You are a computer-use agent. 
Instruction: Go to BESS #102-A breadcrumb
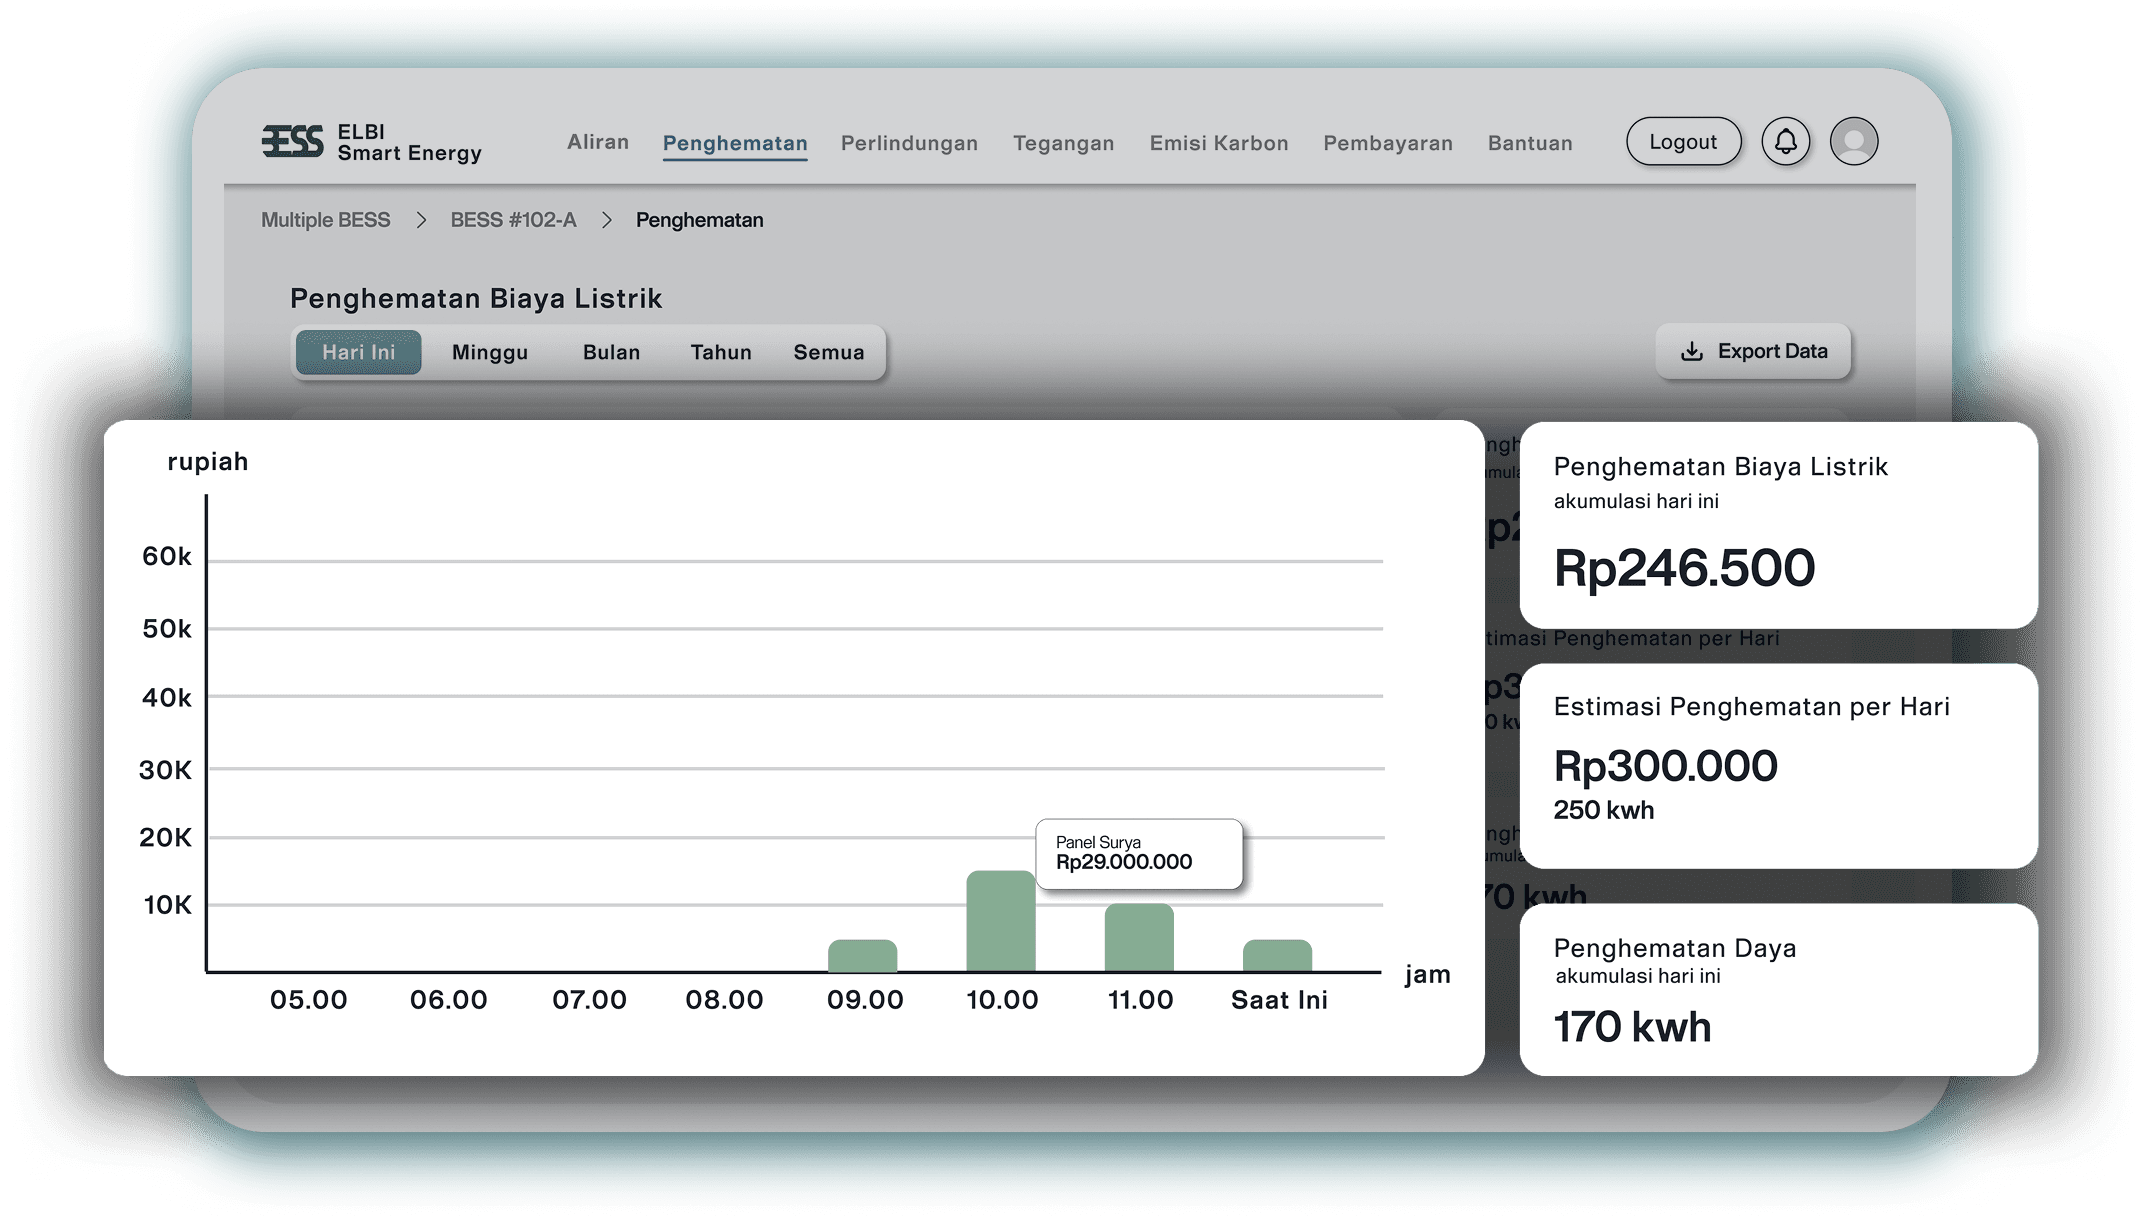[x=513, y=220]
